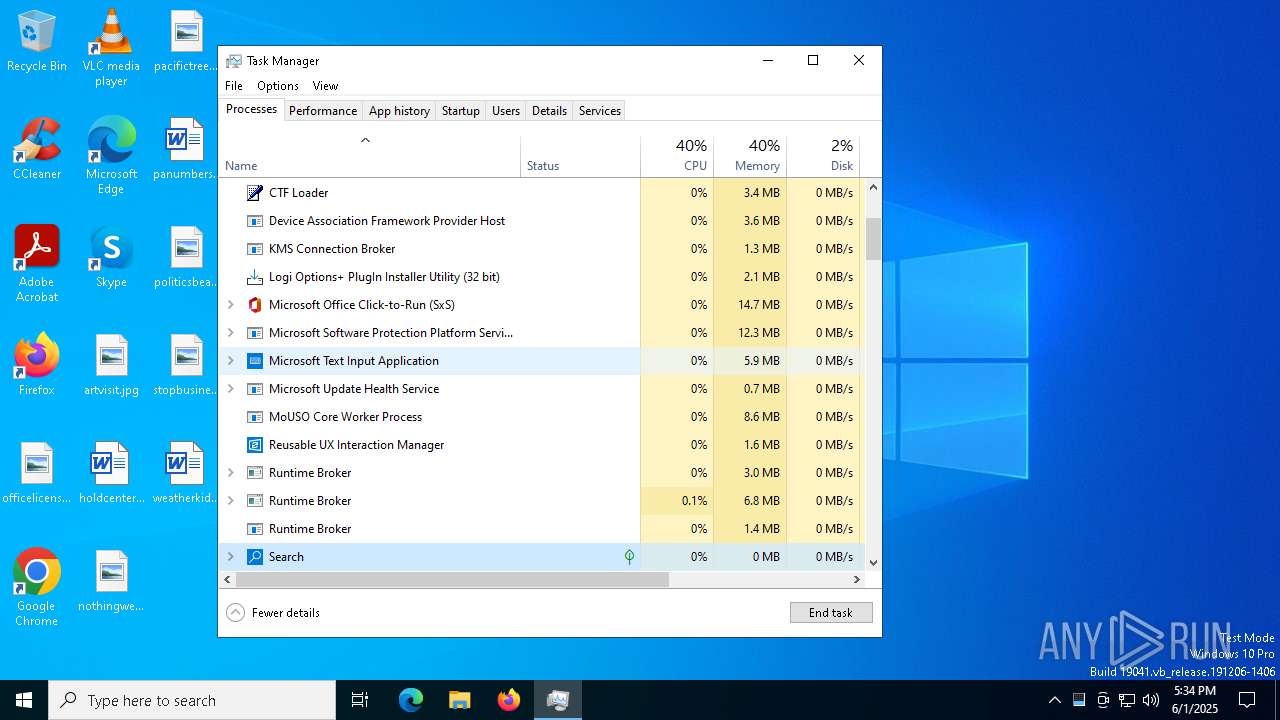Select CCleaner desktop shortcut

(37, 149)
